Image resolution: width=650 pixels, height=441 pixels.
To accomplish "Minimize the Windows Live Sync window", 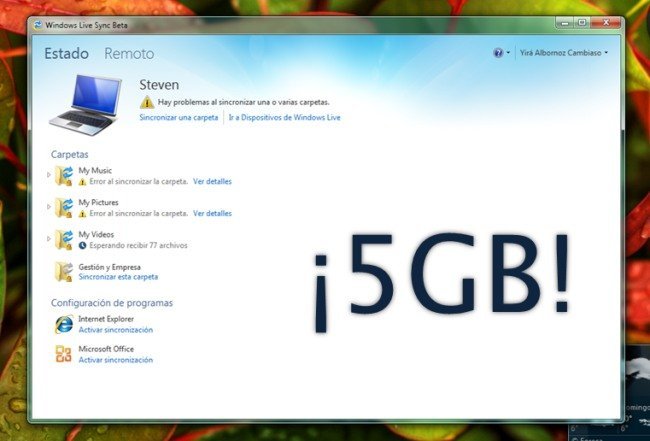I will (565, 23).
